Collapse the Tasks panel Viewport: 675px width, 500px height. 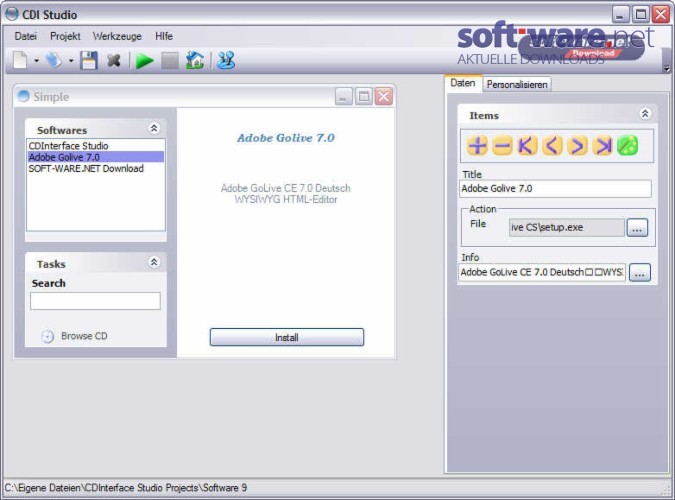[x=154, y=262]
